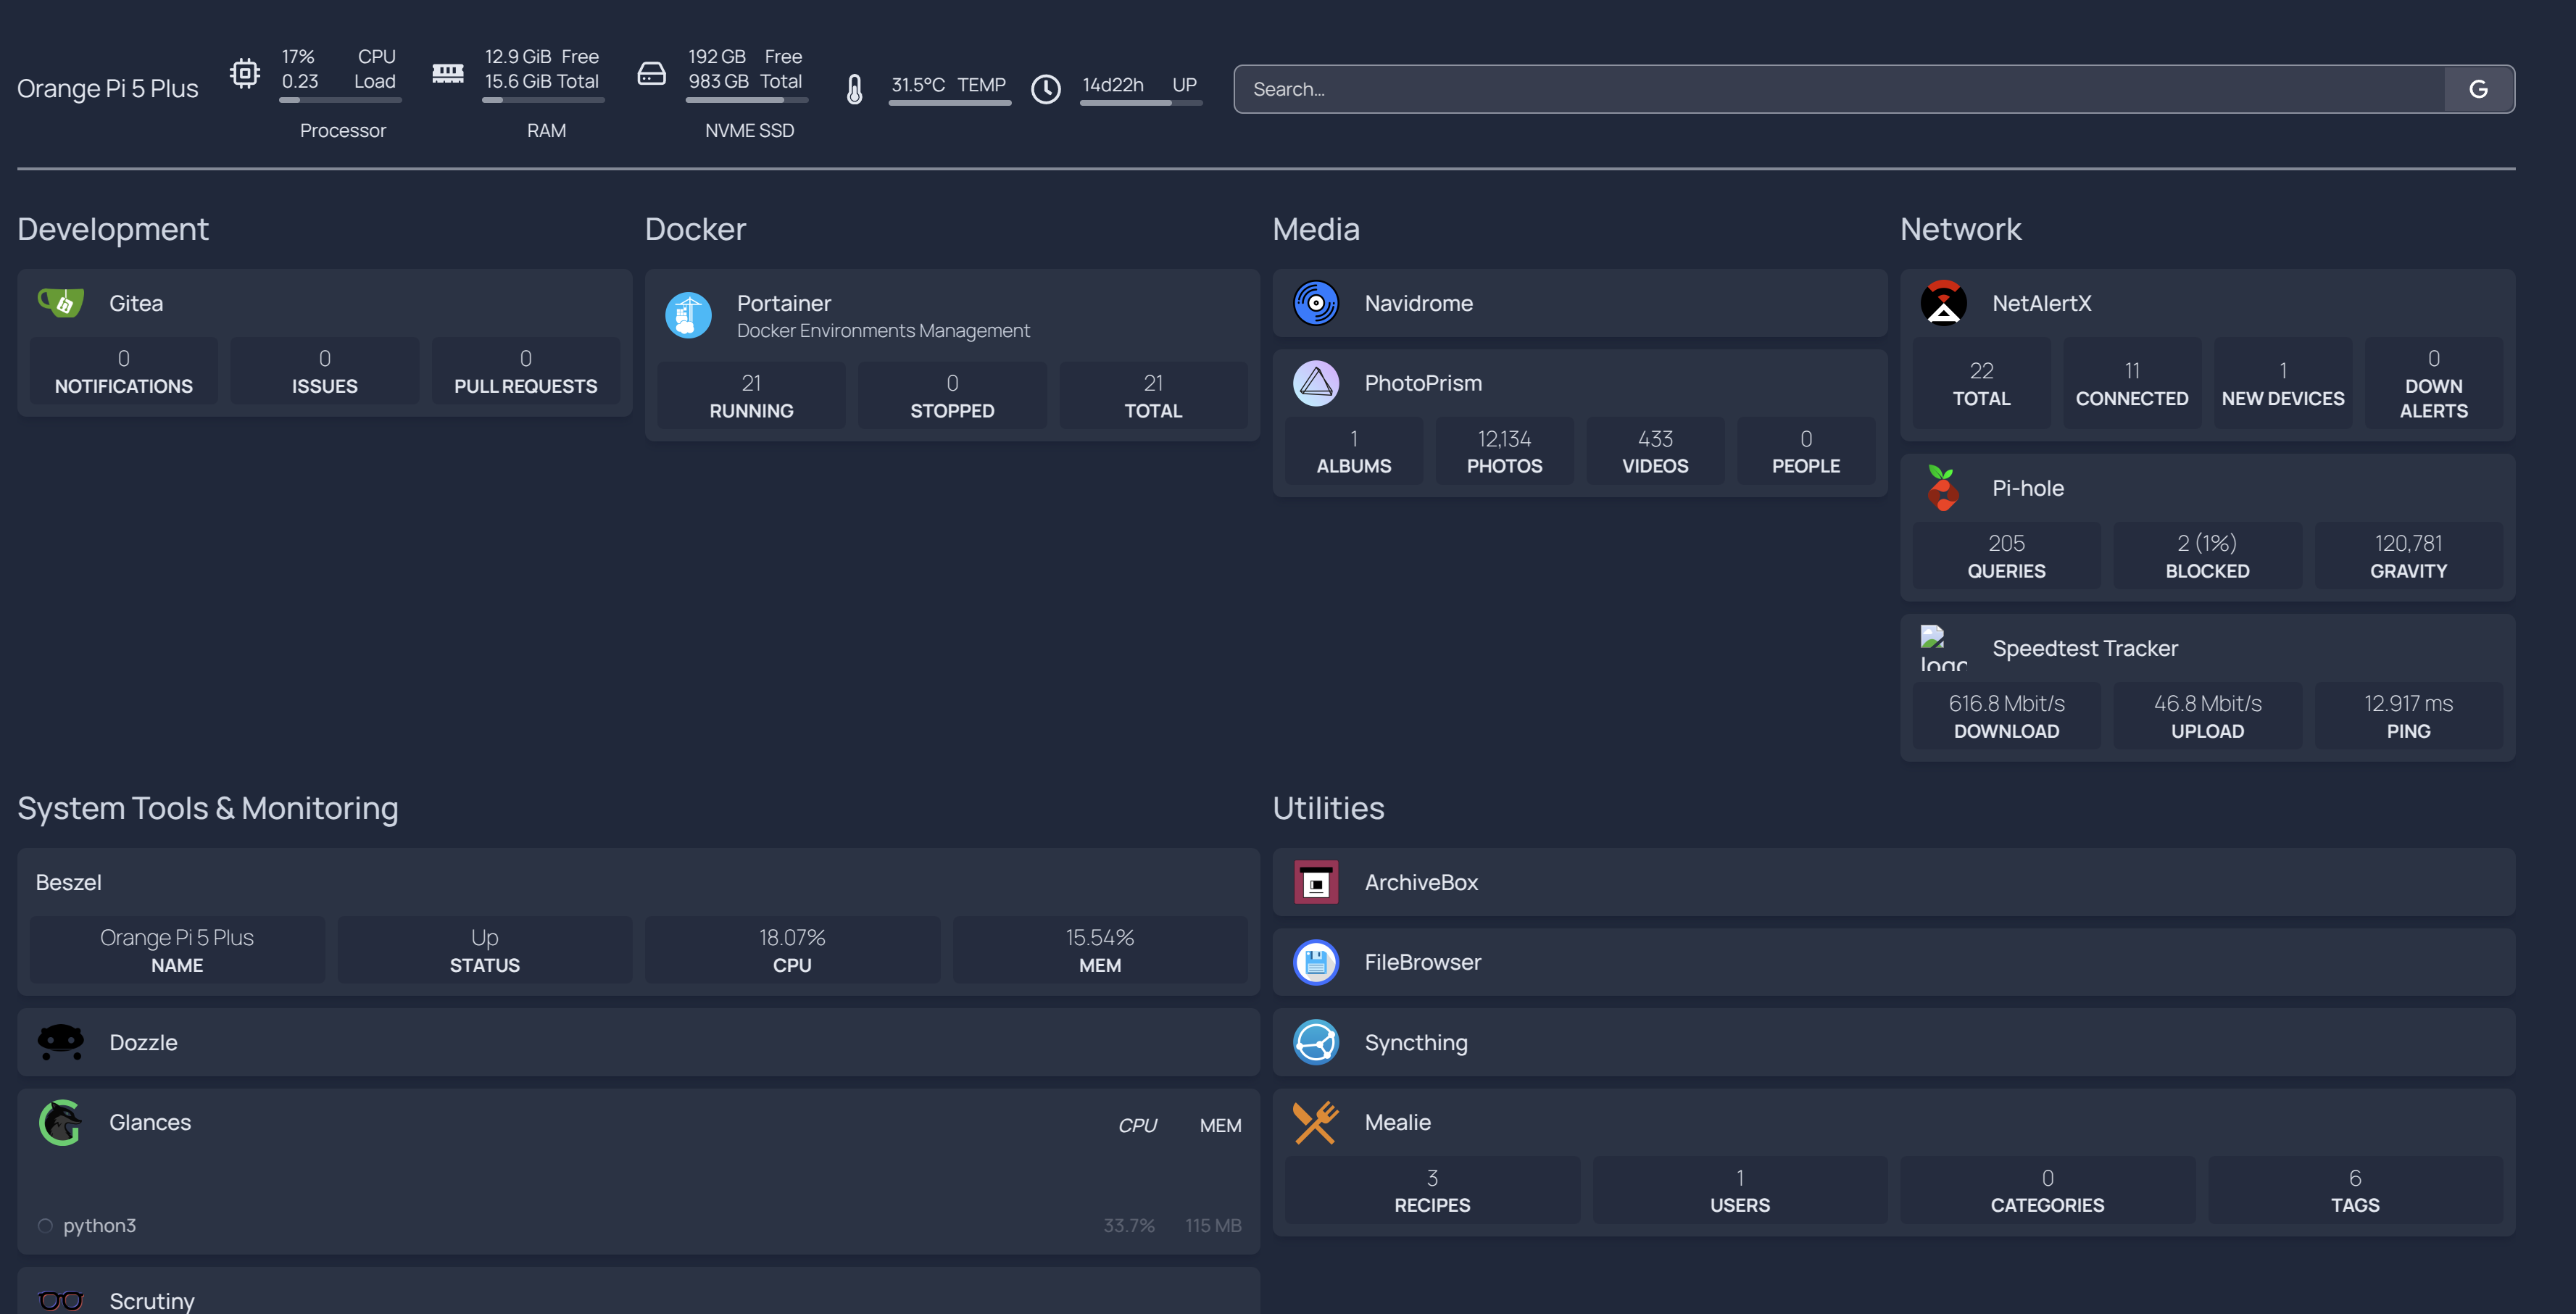Viewport: 2576px width, 1314px height.
Task: Click the Scrutiny glasses icon
Action: pyautogui.click(x=61, y=1300)
